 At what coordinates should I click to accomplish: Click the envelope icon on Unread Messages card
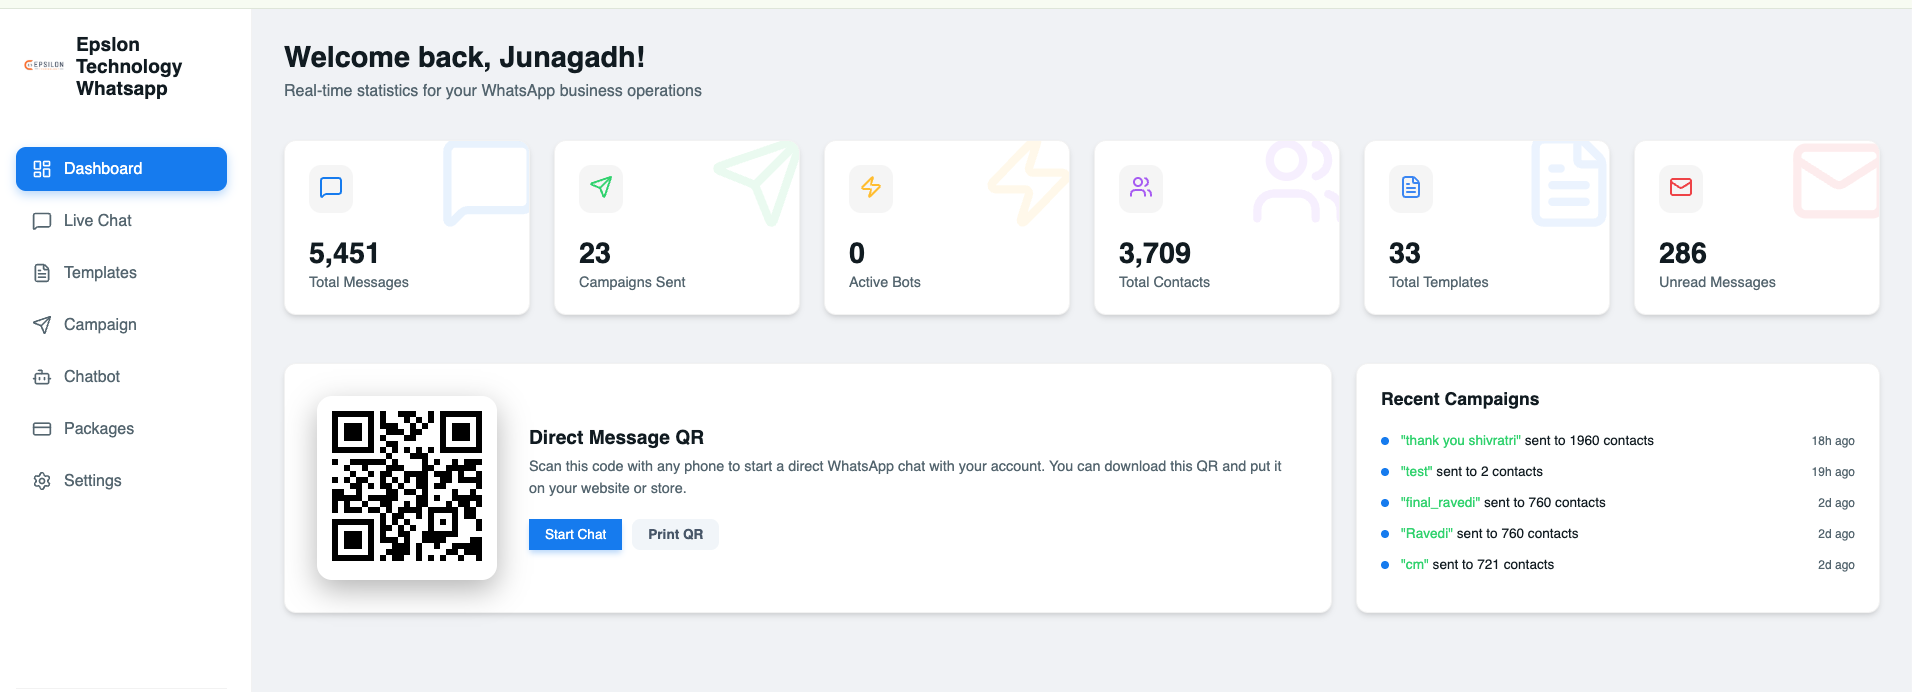(x=1680, y=188)
